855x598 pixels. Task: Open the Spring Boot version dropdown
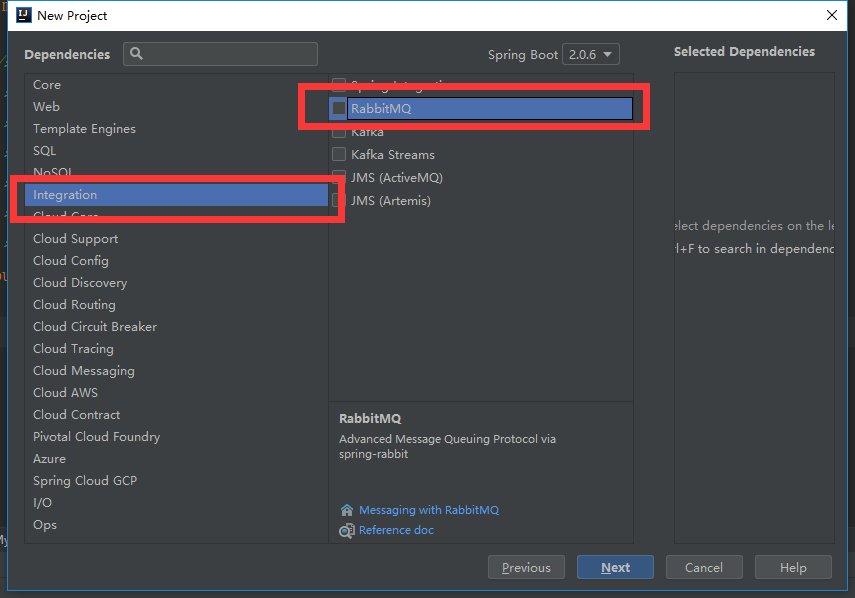point(591,55)
